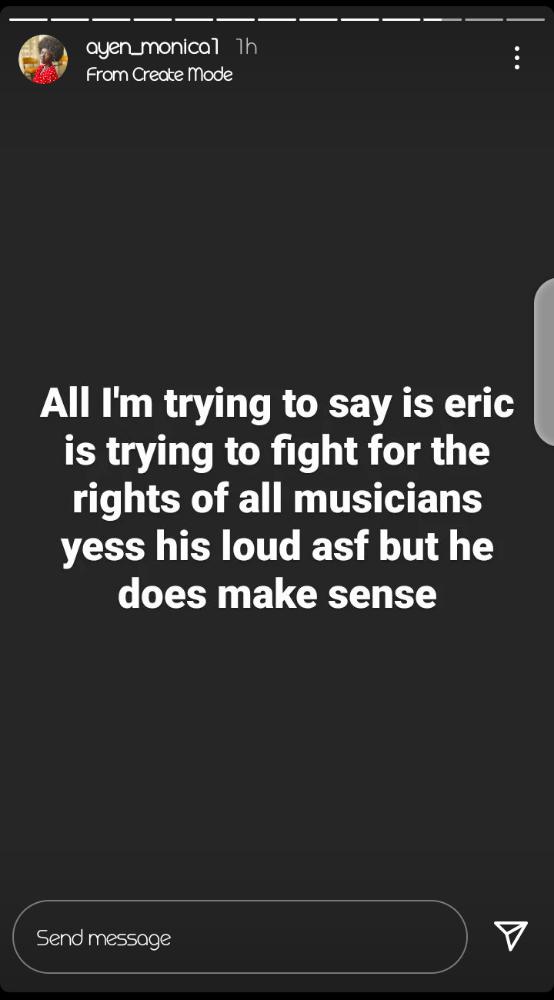Focus the Send message field

(x=240, y=937)
